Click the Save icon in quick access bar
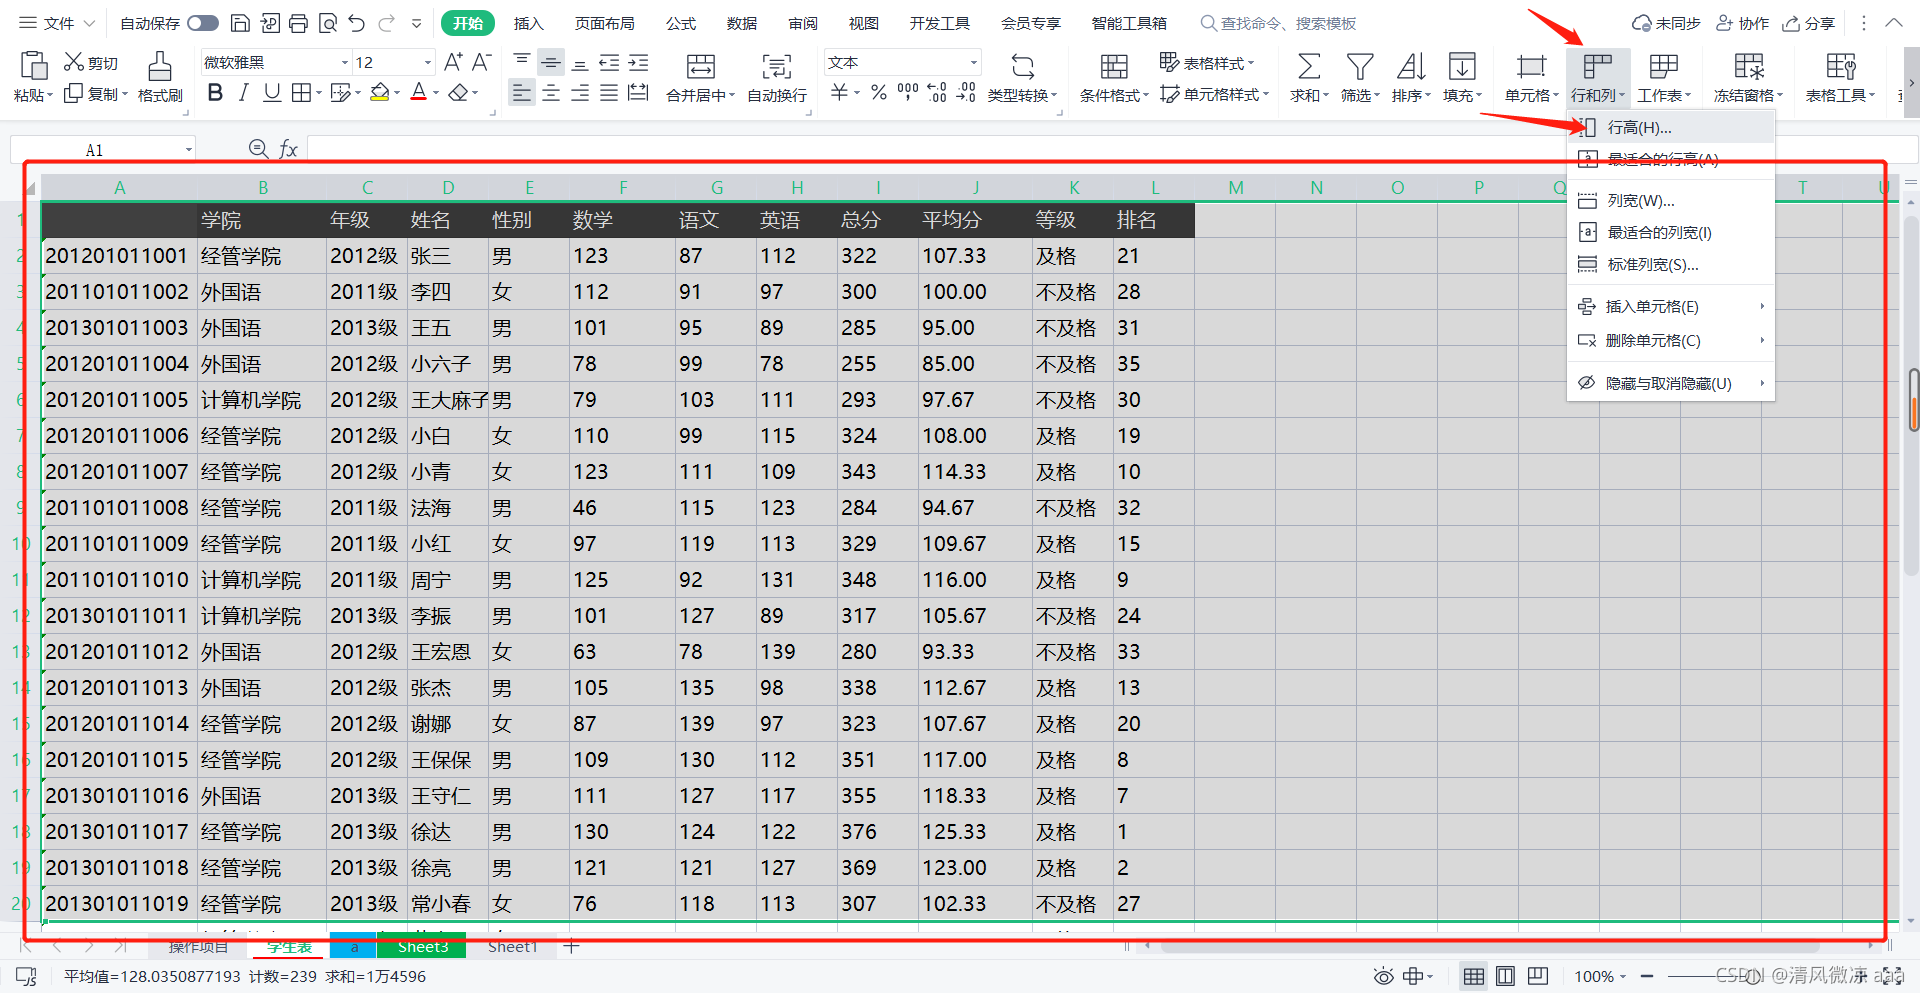1920x993 pixels. click(x=240, y=23)
